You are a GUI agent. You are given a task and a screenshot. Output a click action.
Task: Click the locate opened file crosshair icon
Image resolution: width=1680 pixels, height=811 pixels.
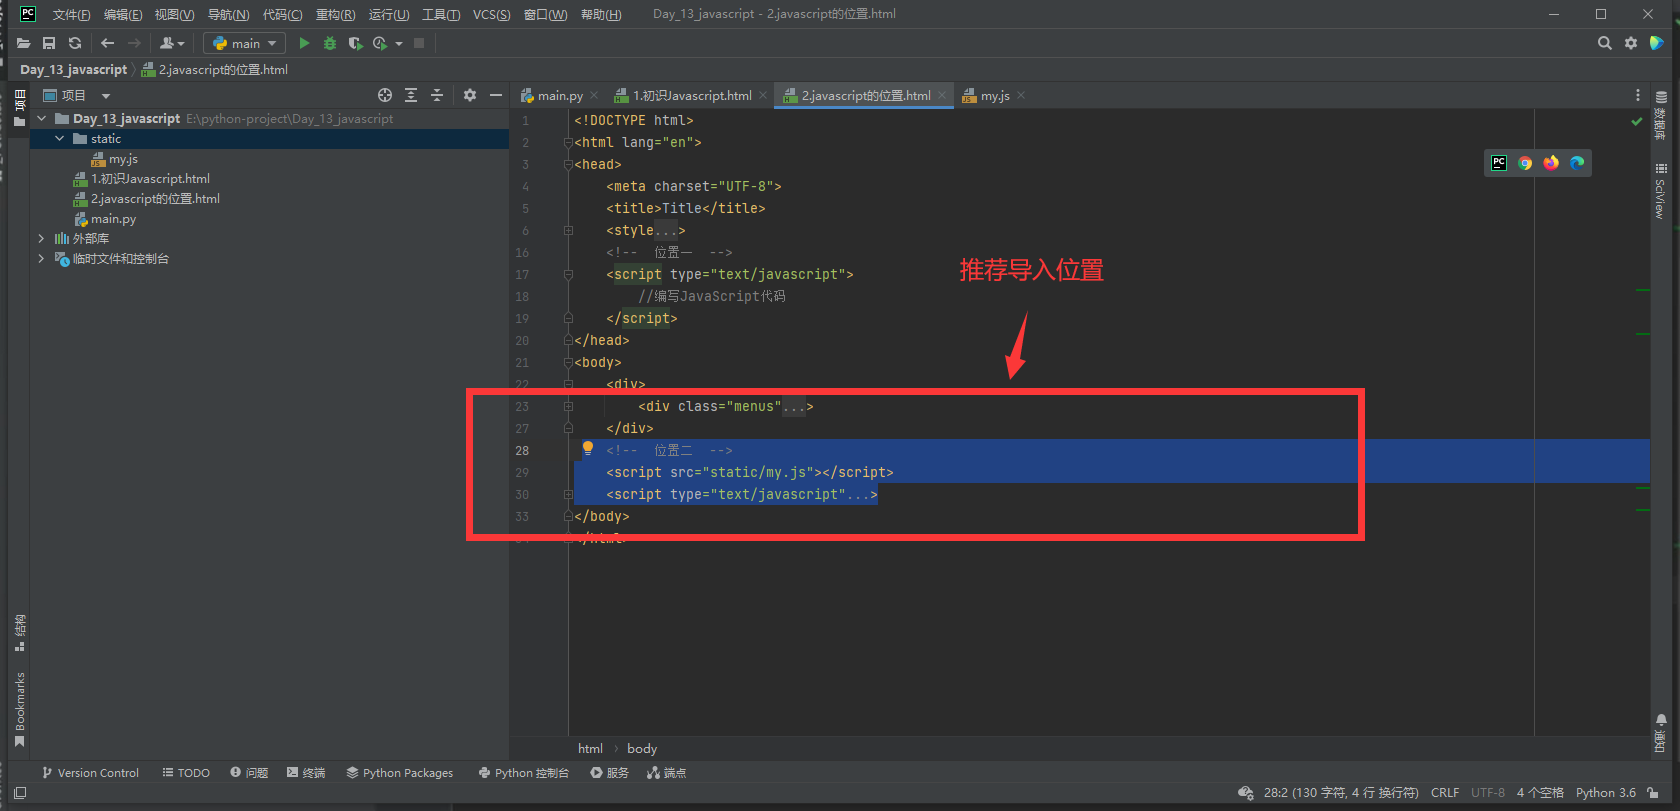tap(385, 95)
